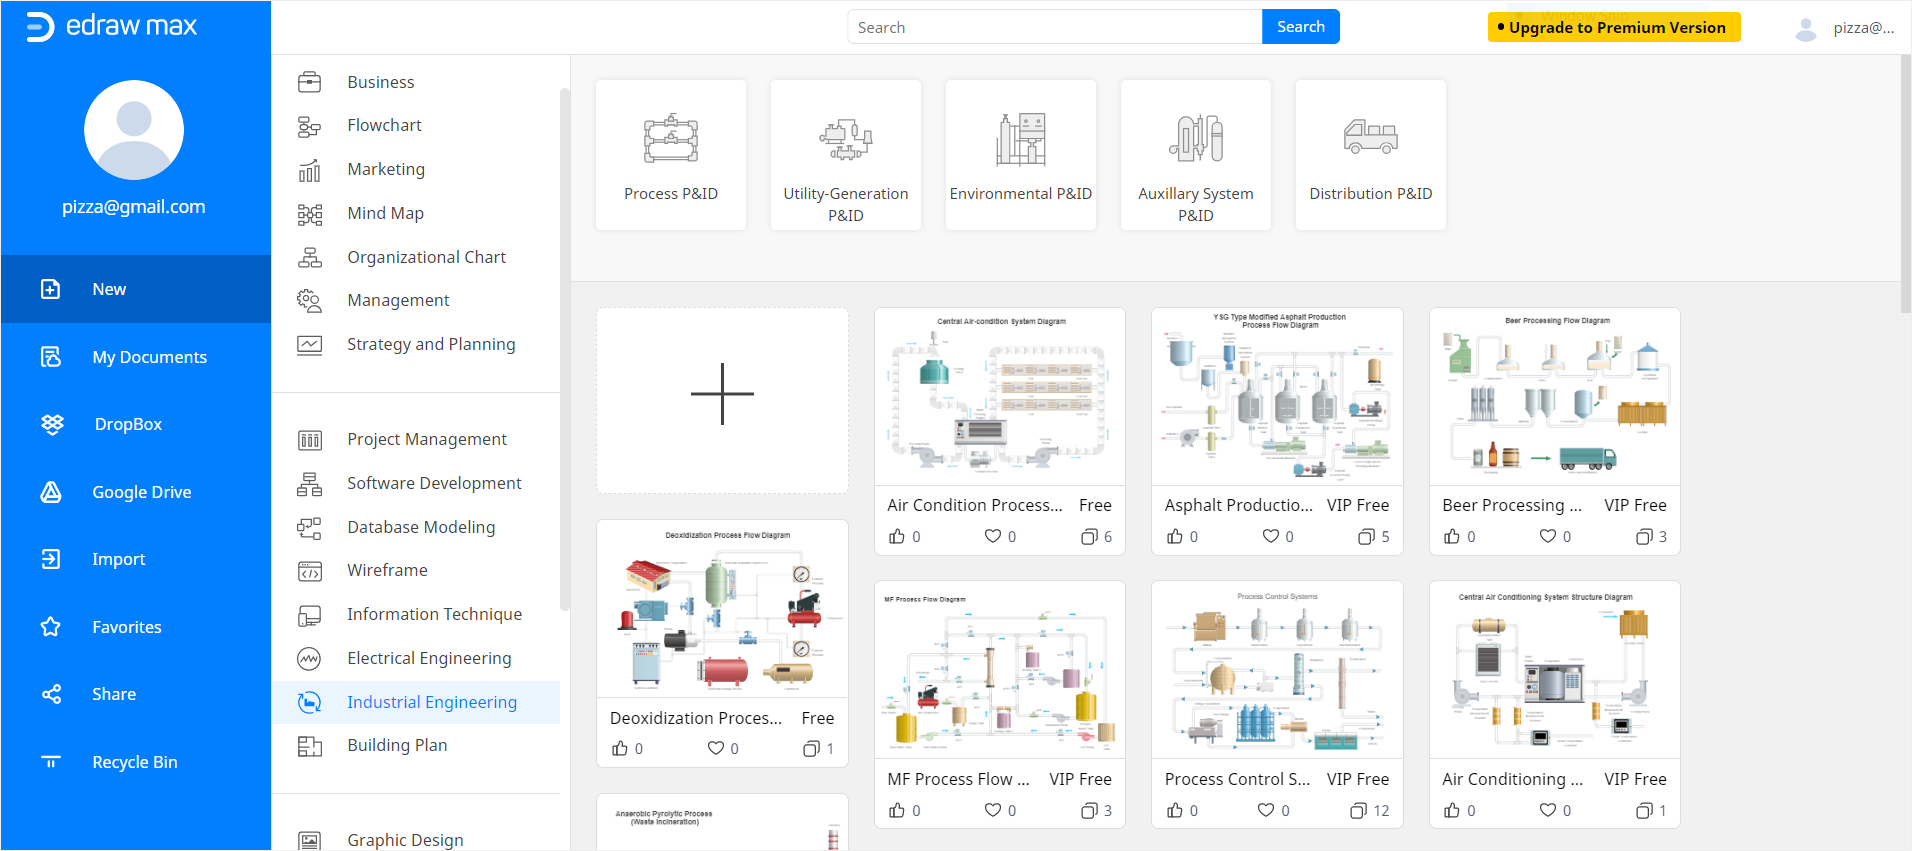Viewport: 1912px width, 851px height.
Task: Open the DropBox sidebar item
Action: (136, 424)
